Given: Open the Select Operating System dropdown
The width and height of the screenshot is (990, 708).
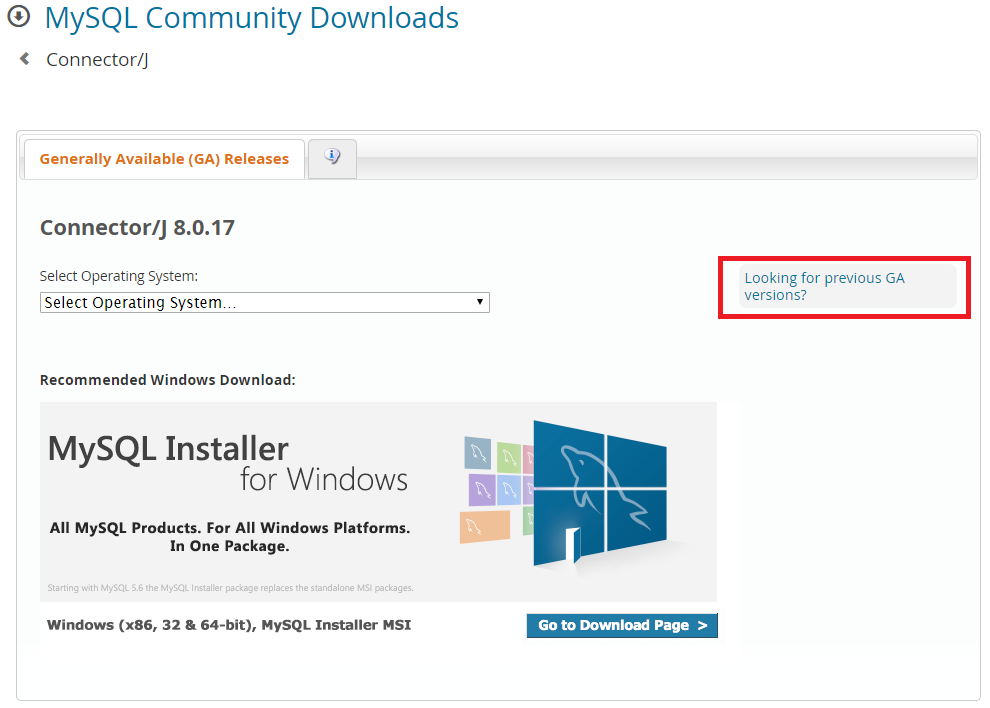Looking at the screenshot, I should pos(265,303).
